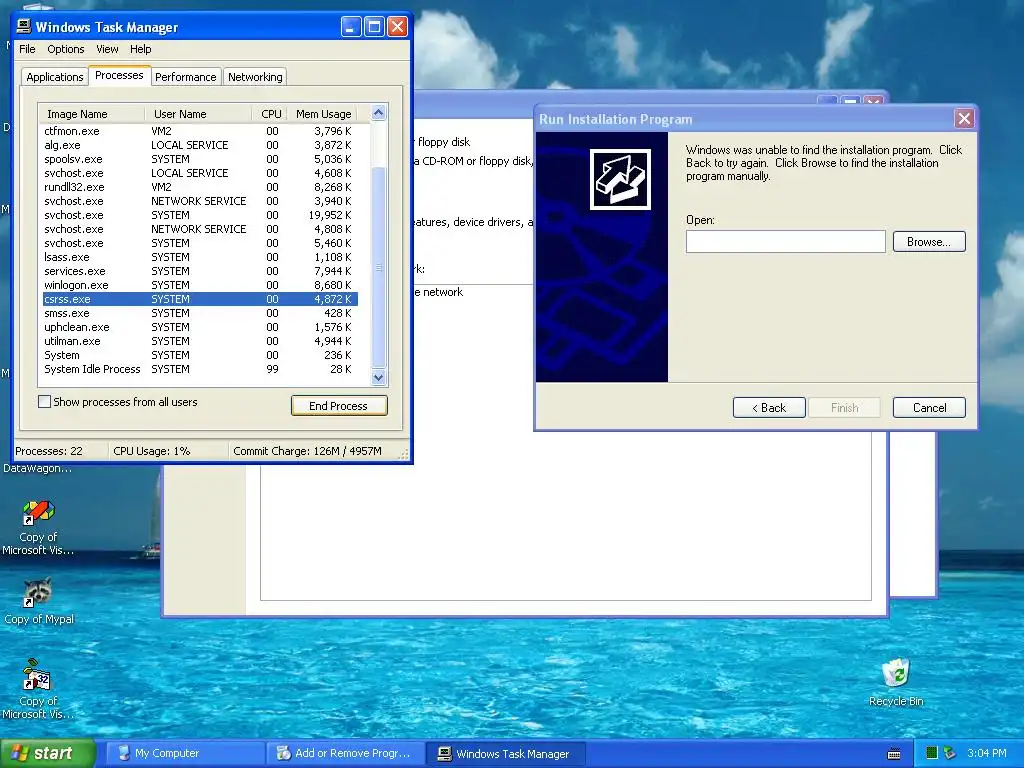Viewport: 1024px width, 768px height.
Task: Open the File menu in Task Manager
Action: 27,49
